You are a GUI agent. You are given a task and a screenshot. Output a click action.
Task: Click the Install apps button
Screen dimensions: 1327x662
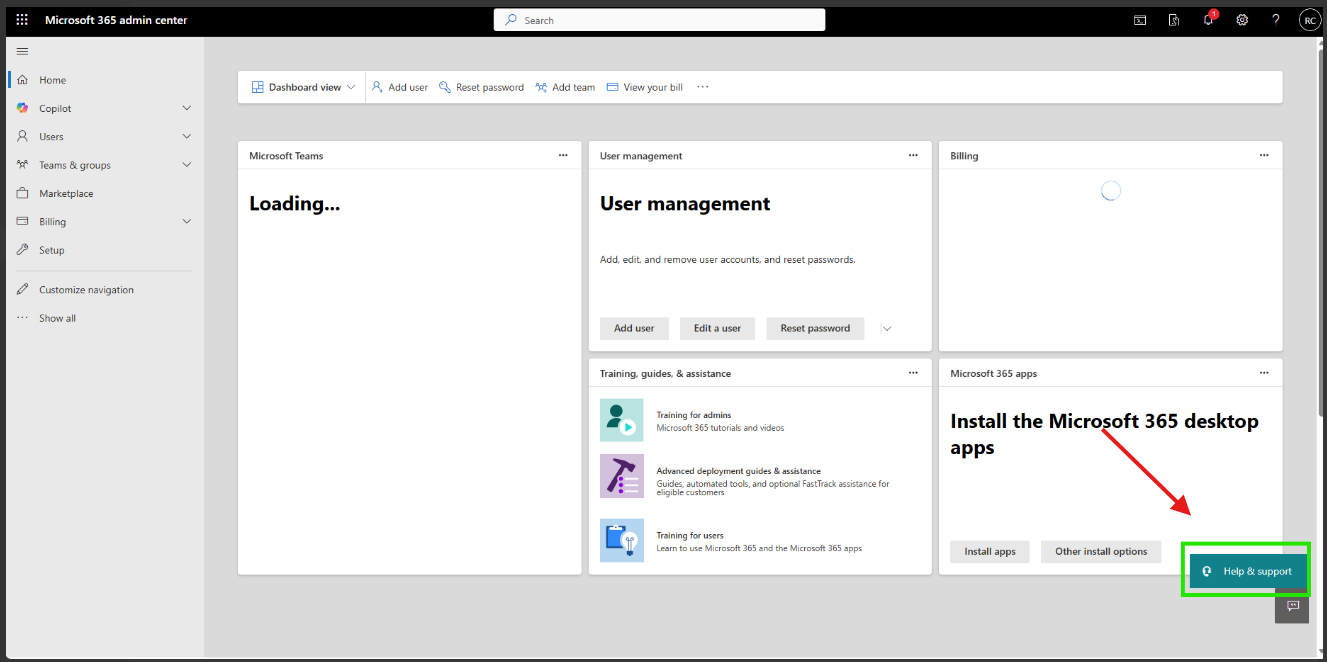[990, 551]
